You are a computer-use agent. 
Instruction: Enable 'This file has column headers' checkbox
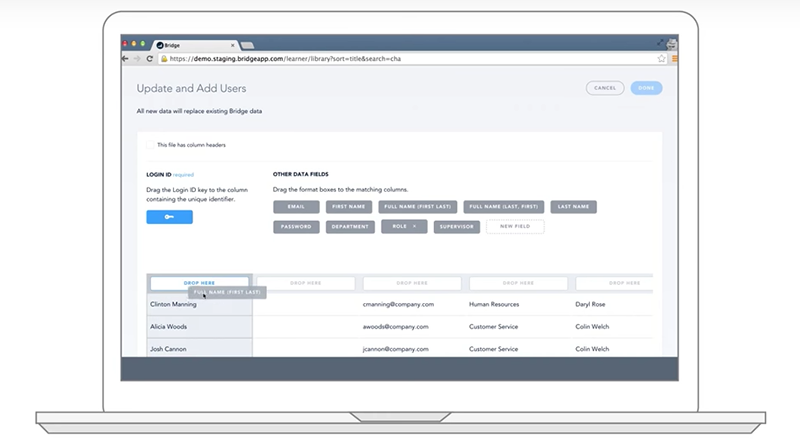[x=150, y=145]
